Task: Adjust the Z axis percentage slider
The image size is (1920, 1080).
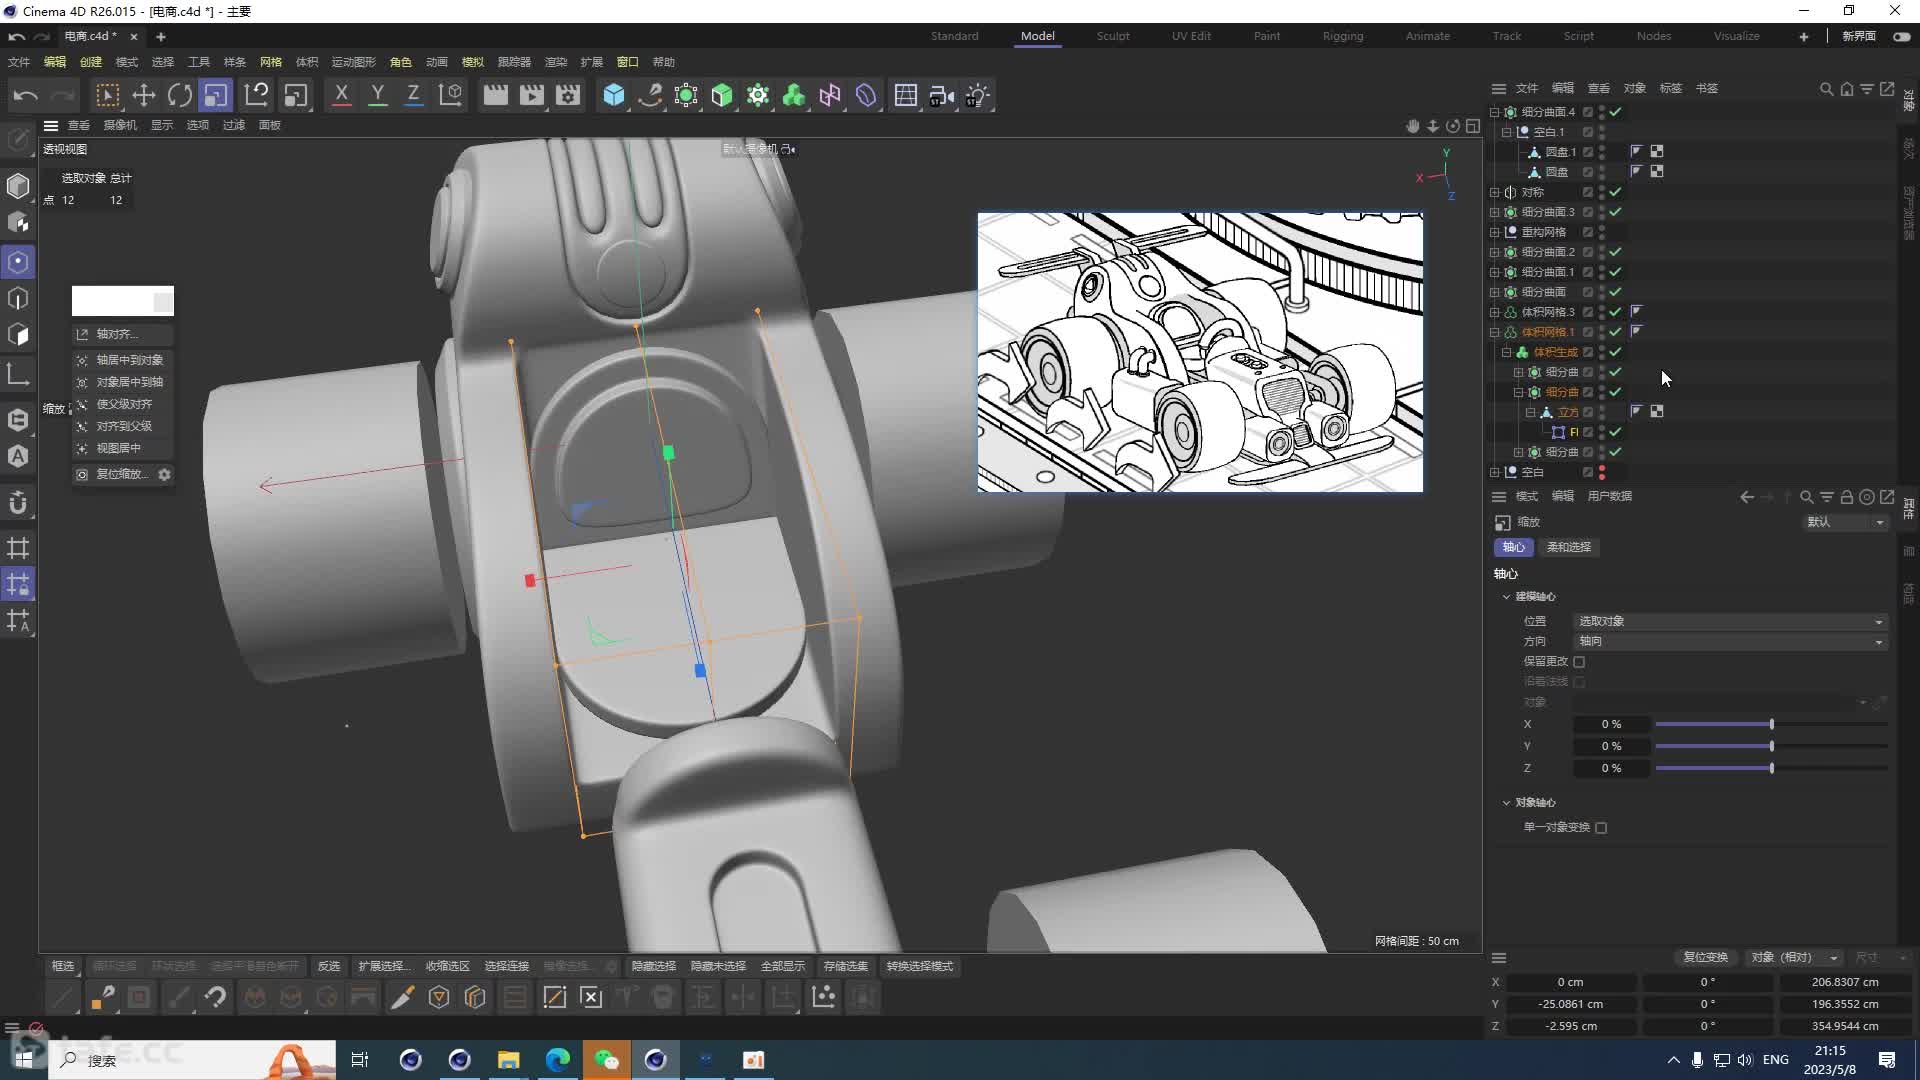Action: pos(1770,768)
